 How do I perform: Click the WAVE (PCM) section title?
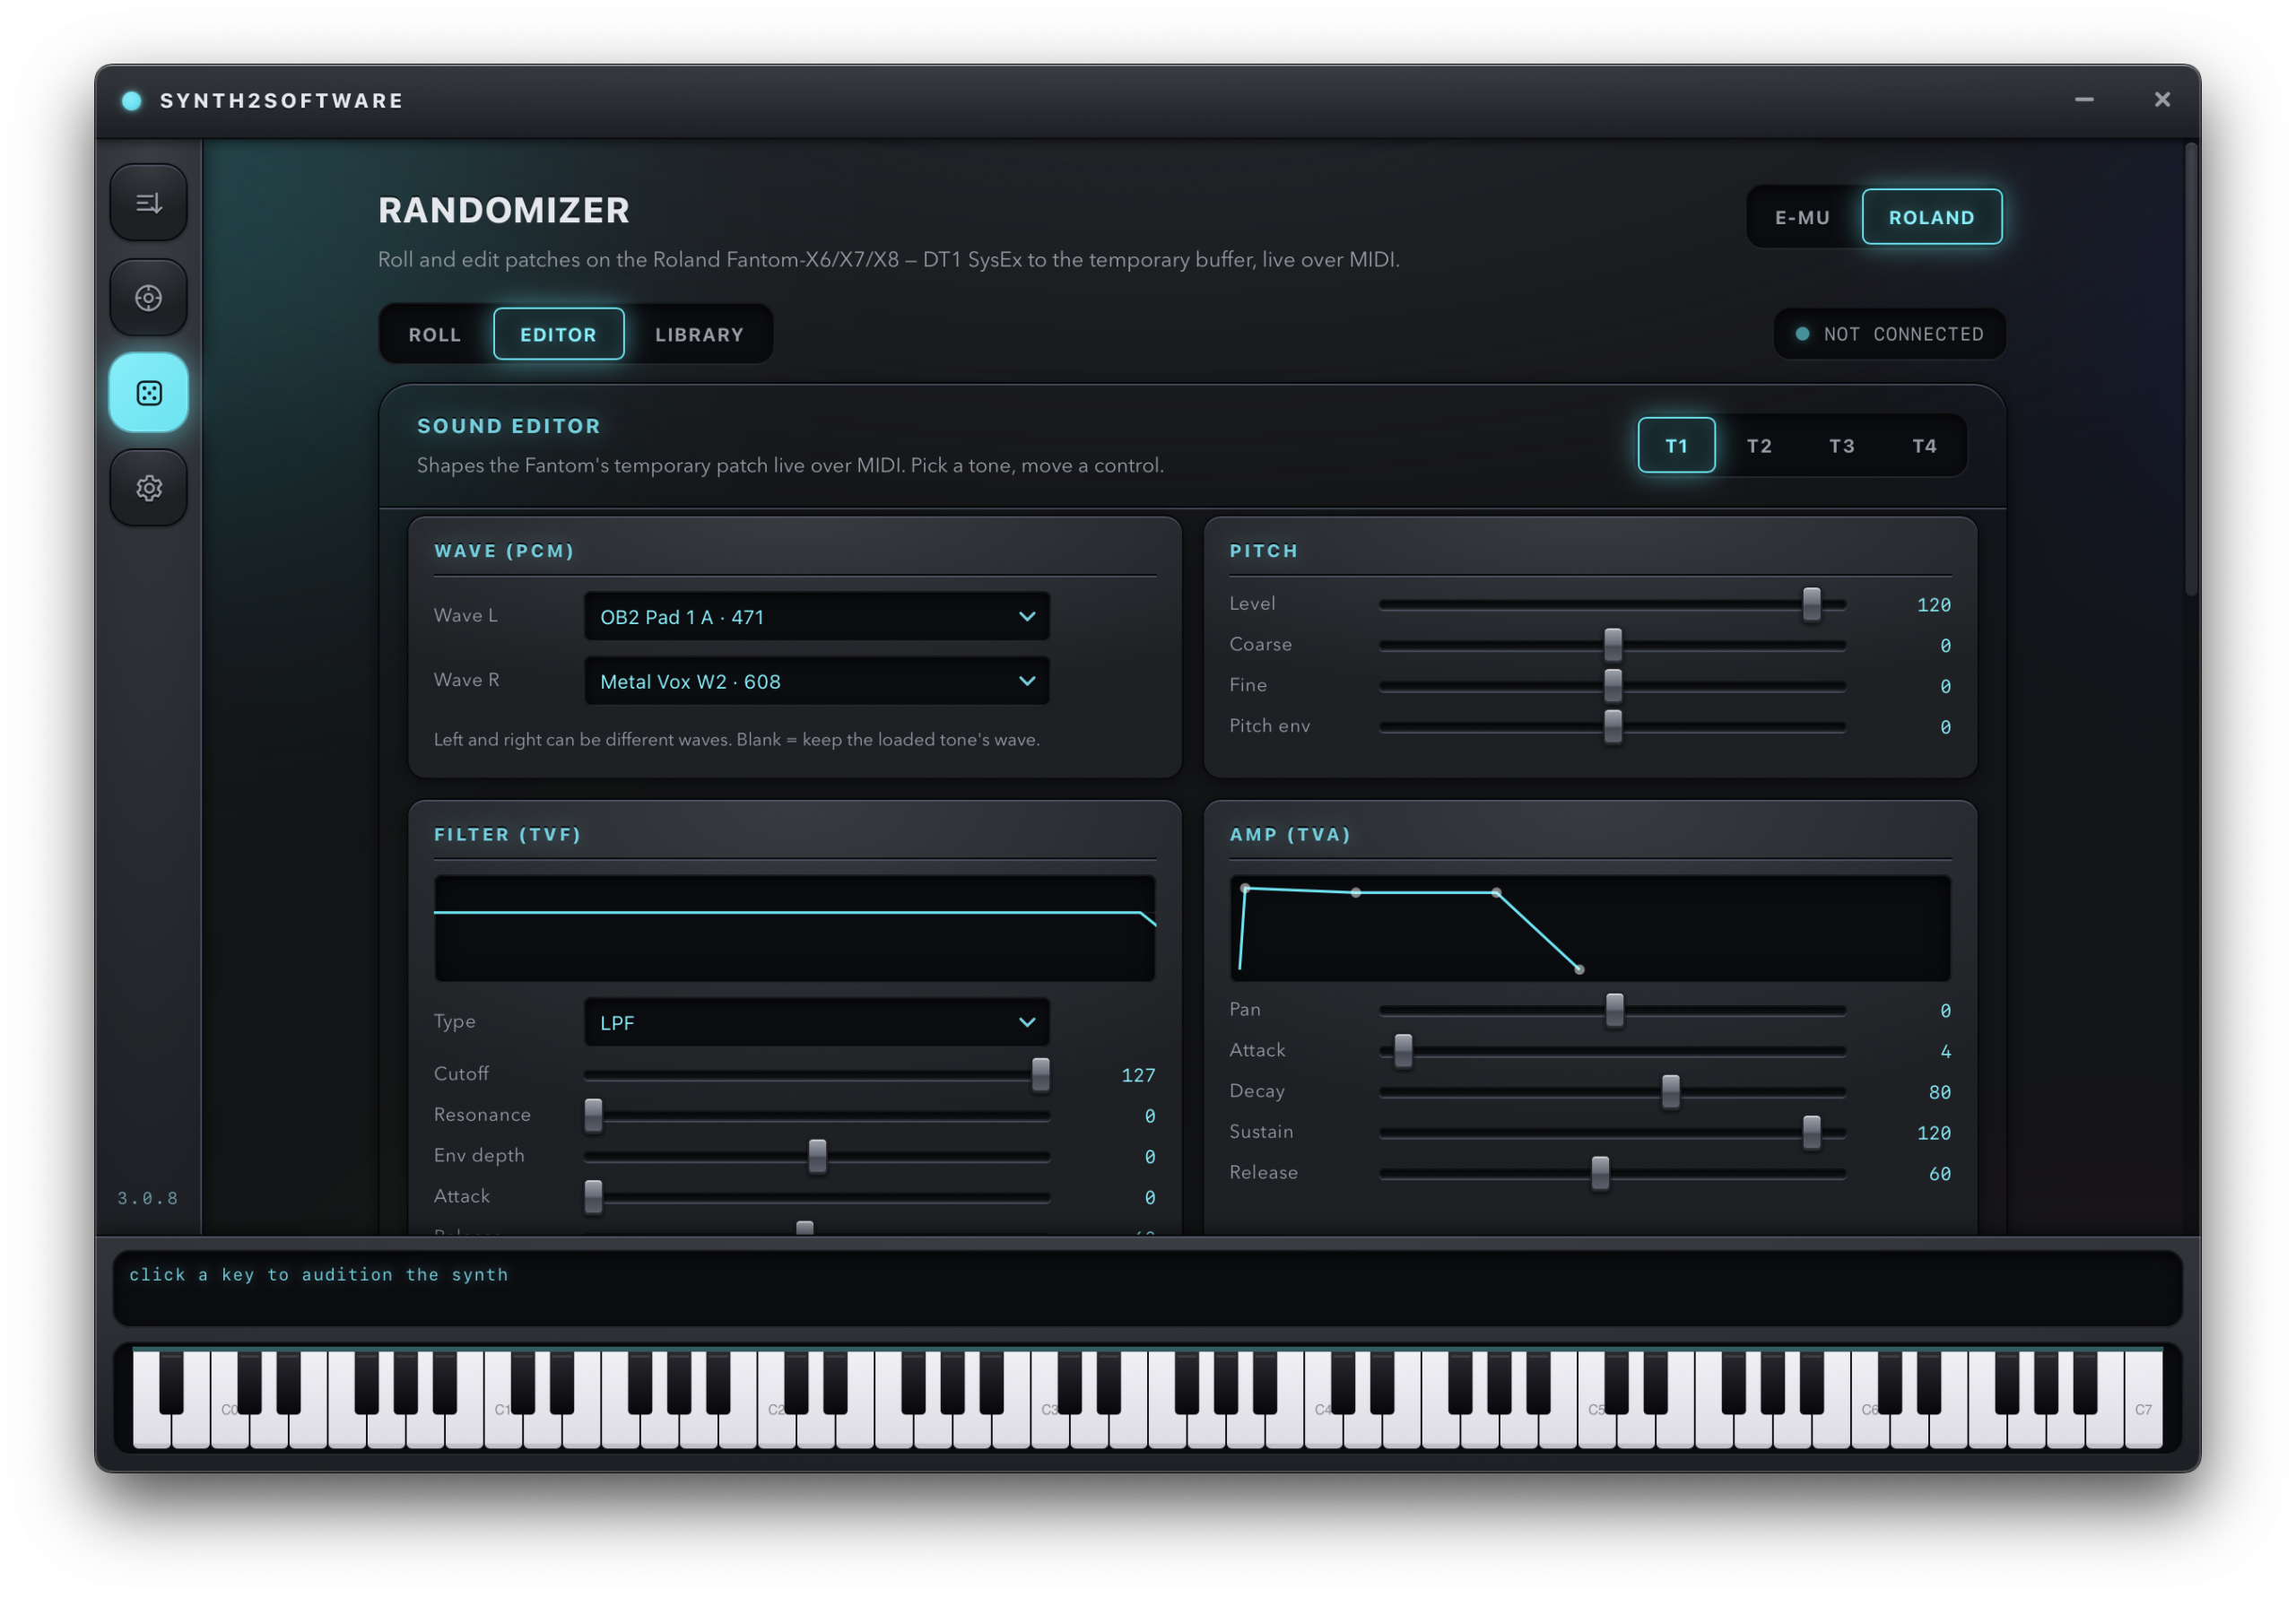click(x=504, y=551)
